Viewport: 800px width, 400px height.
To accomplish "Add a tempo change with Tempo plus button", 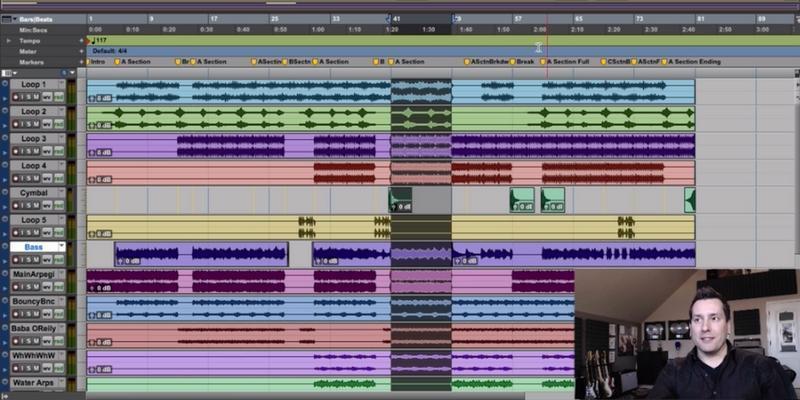I will tap(81, 40).
